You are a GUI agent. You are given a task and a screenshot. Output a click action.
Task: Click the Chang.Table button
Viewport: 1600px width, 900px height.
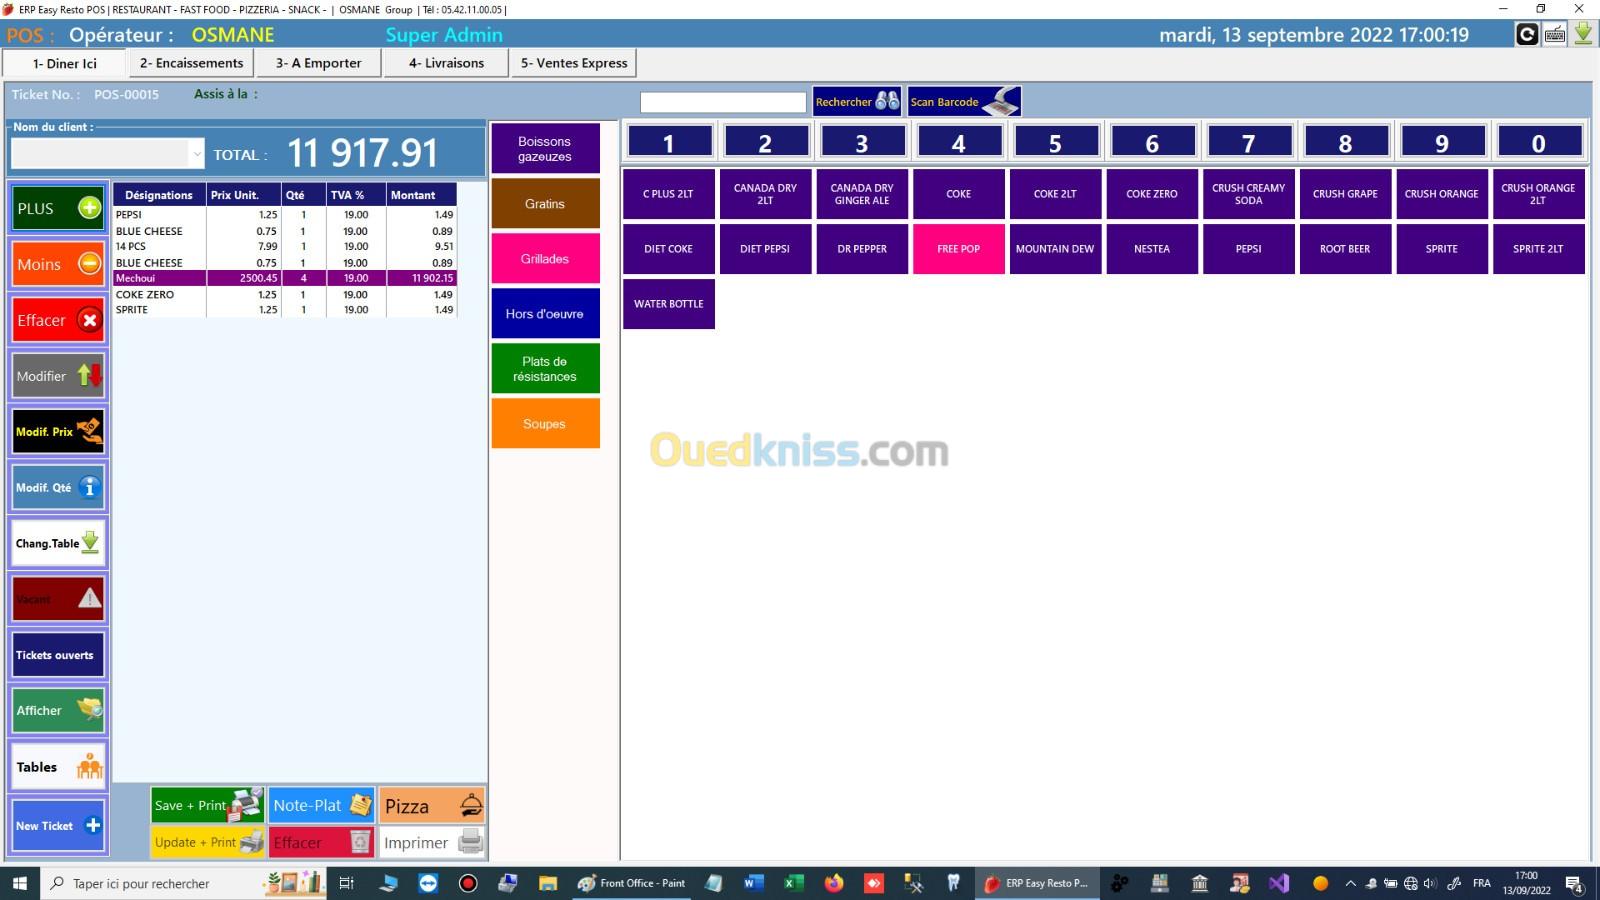[58, 543]
